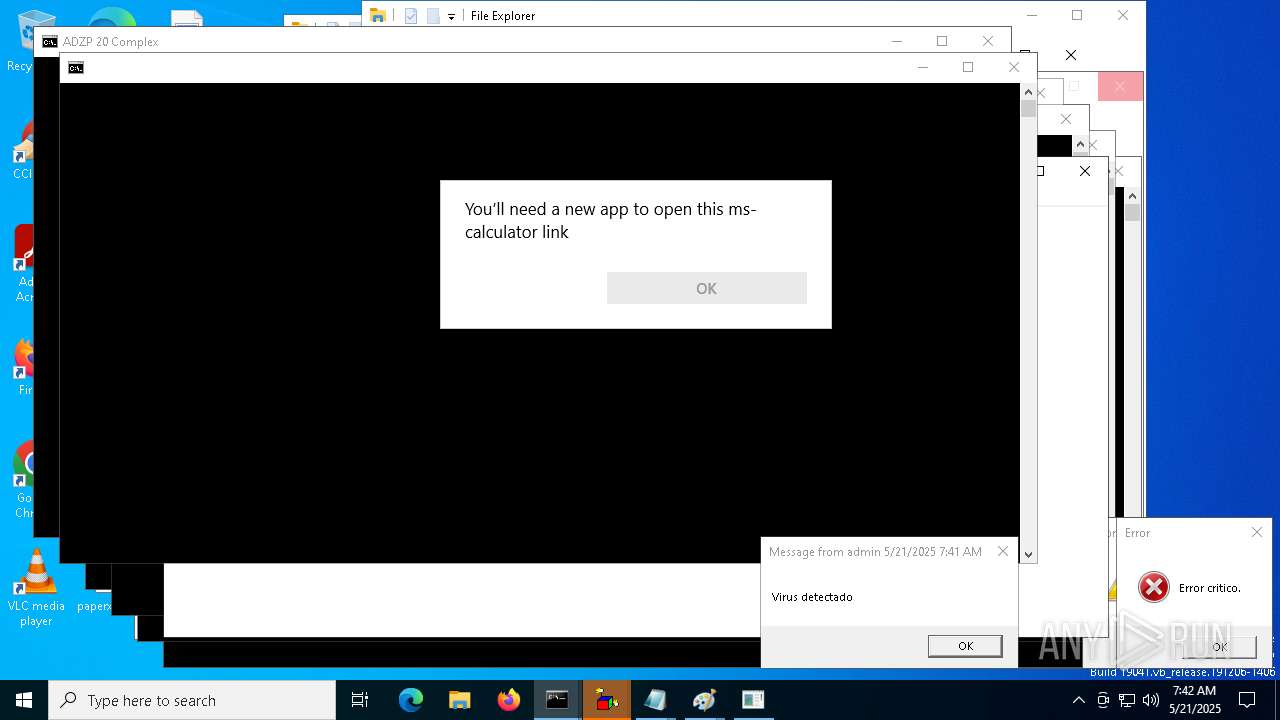Click the colored blocks app on the taskbar
Viewport: 1280px width, 720px height.
[606, 700]
